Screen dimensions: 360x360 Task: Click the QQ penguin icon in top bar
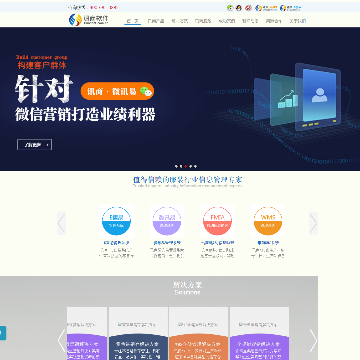click(239, 8)
